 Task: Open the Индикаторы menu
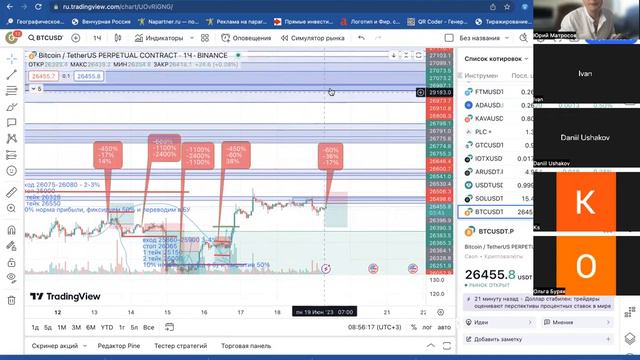159,38
